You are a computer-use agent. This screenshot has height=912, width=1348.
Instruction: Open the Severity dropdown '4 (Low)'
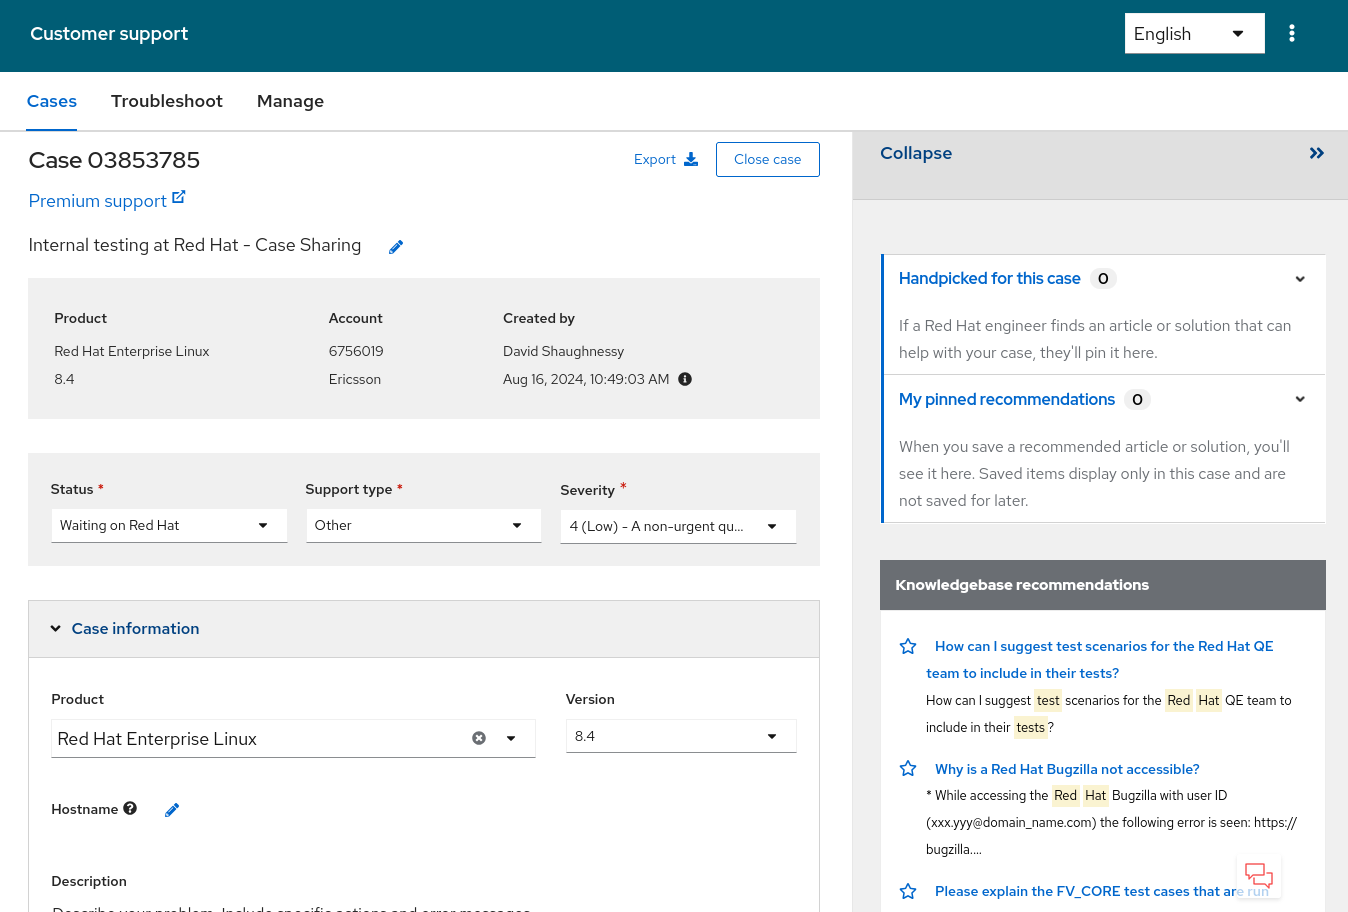(x=678, y=526)
